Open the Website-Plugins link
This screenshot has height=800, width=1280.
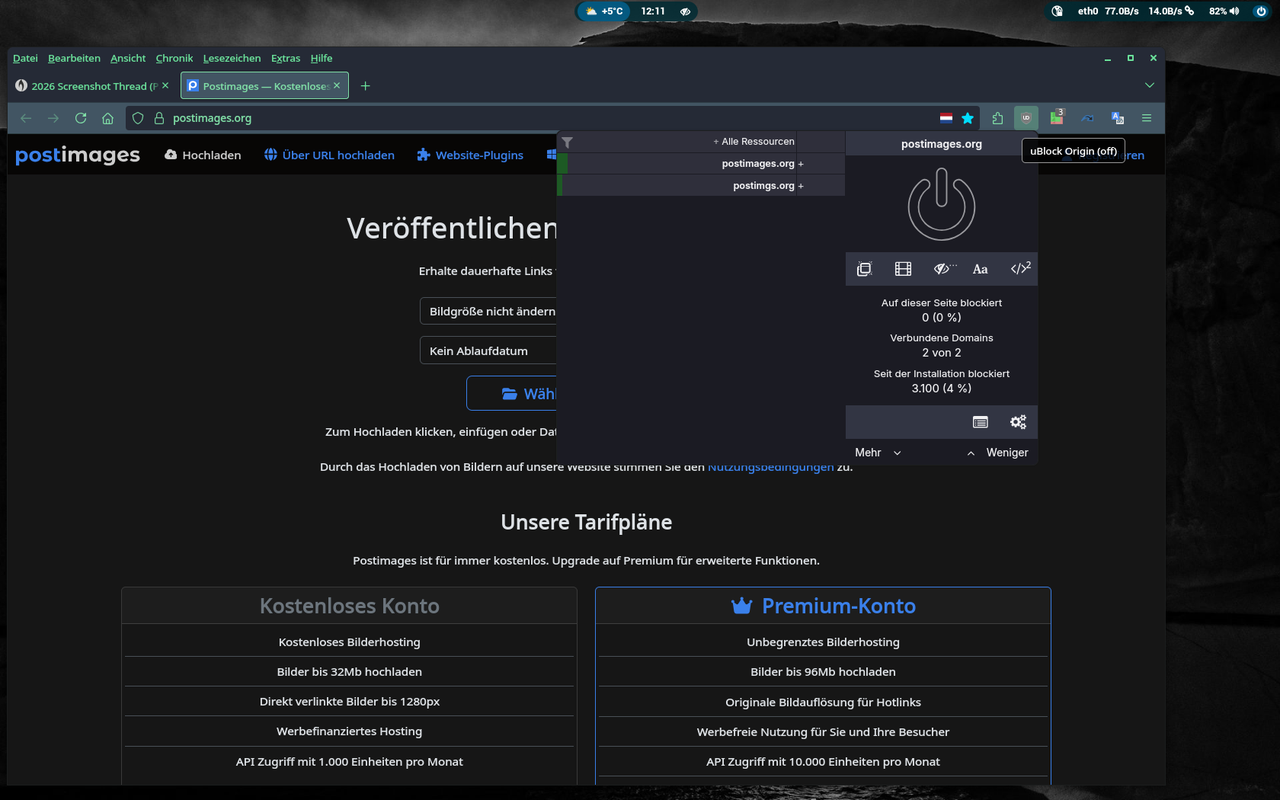[x=470, y=155]
